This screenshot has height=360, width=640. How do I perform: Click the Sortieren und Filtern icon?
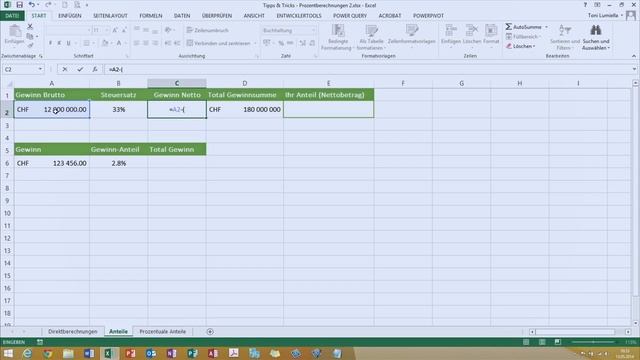click(x=565, y=30)
